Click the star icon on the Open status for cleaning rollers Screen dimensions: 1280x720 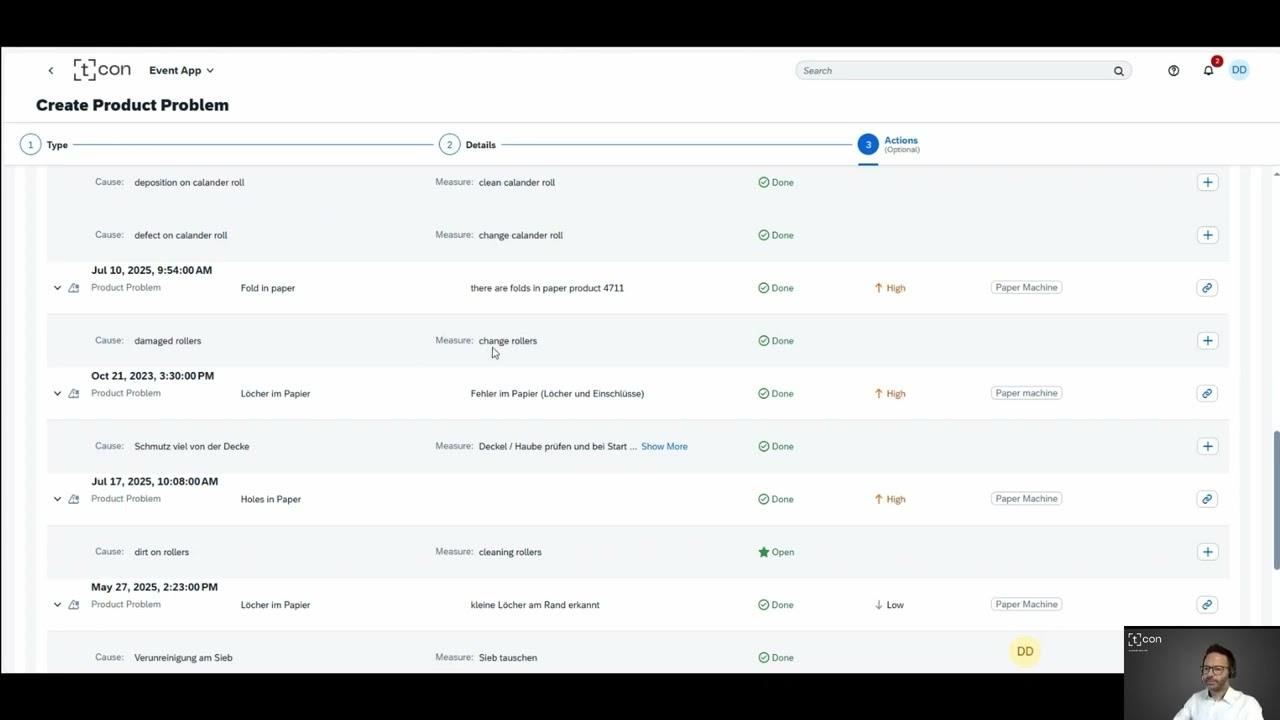pos(763,551)
